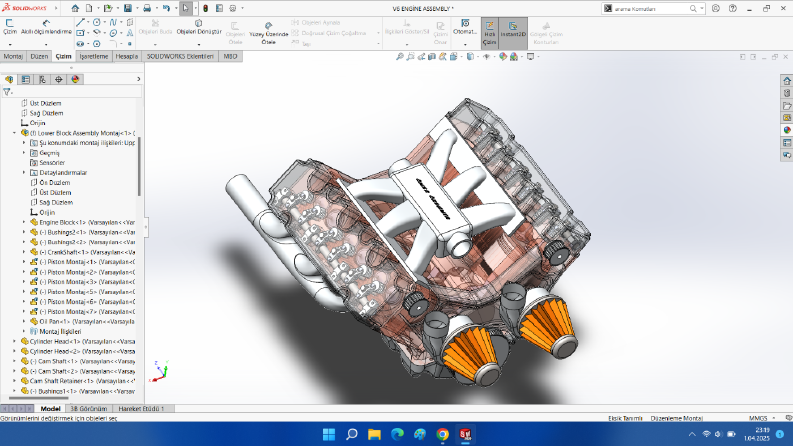Expand the CrankShaft<1> tree node

coord(24,252)
